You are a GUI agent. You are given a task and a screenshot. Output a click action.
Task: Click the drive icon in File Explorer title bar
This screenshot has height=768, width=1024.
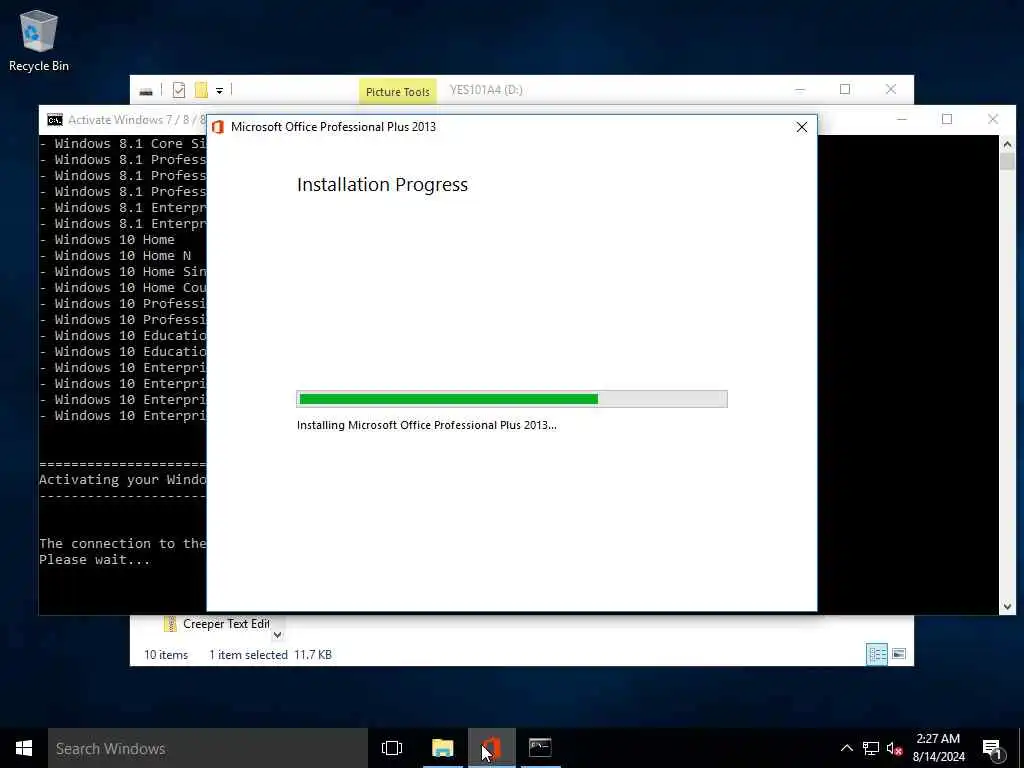coord(146,91)
